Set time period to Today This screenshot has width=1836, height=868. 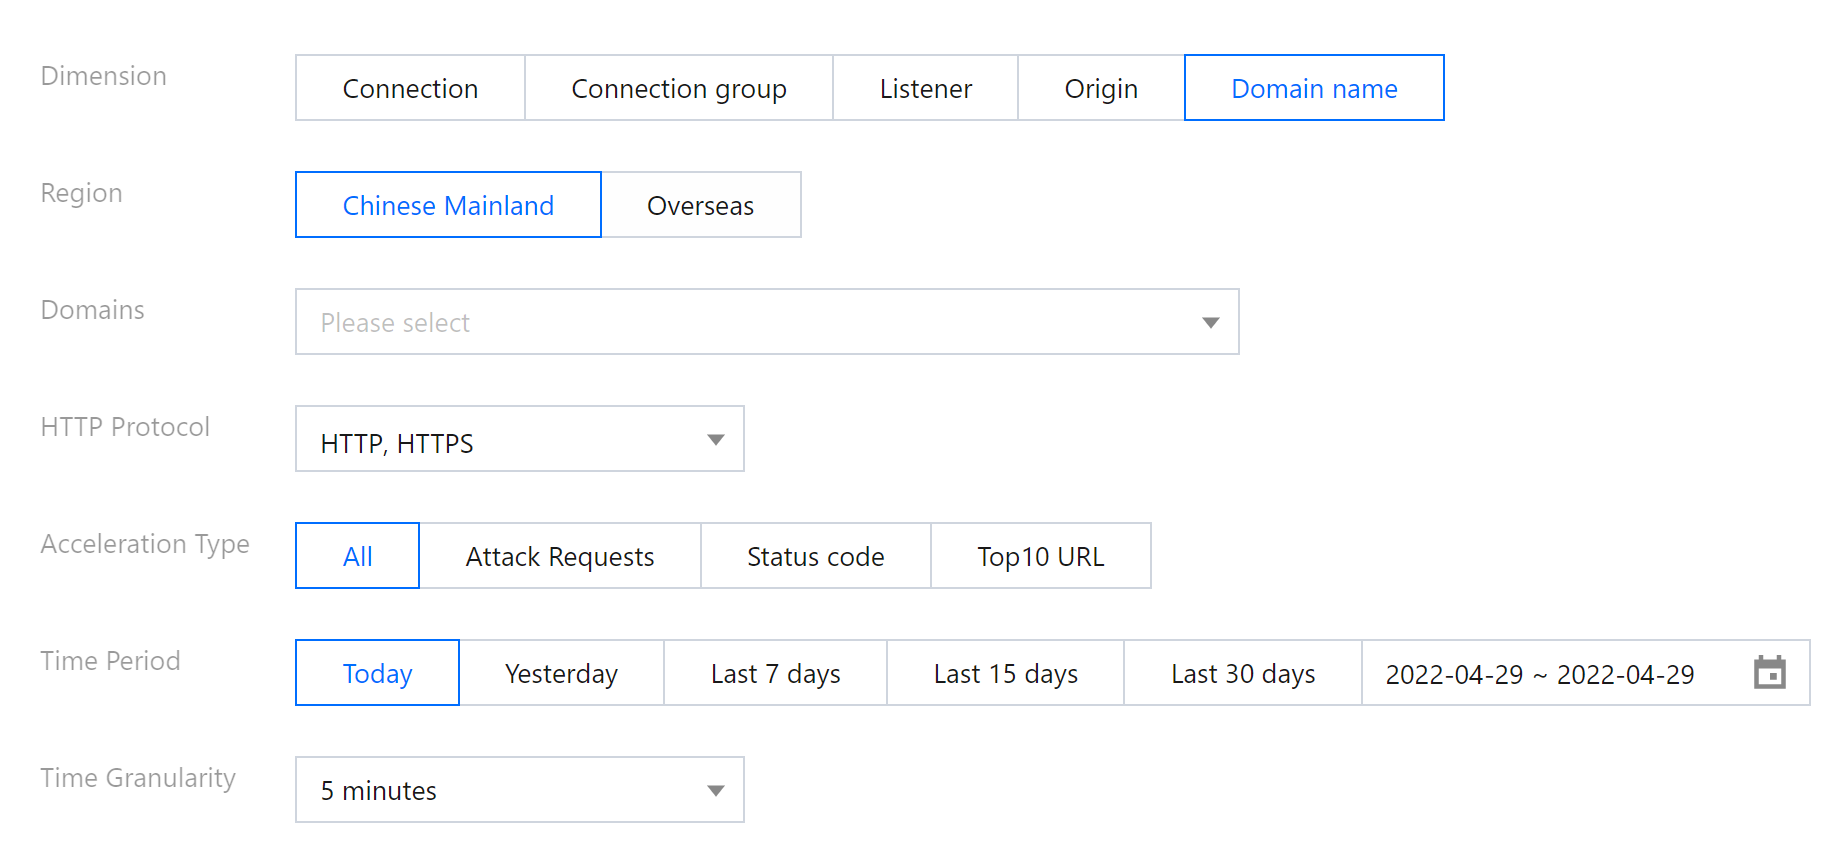[x=377, y=674]
